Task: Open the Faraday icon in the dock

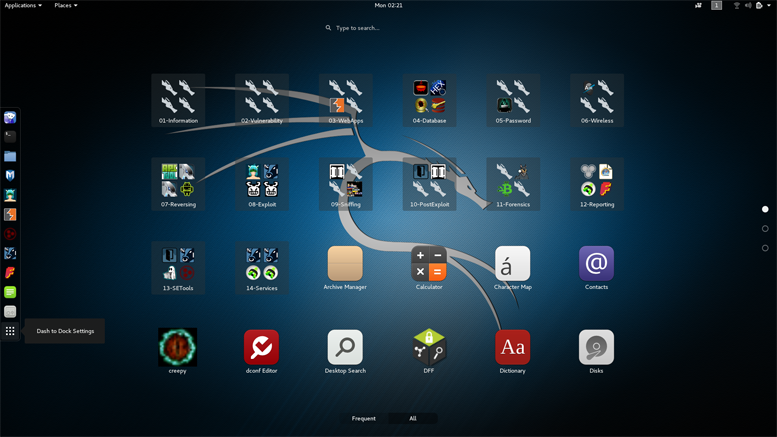Action: click(x=10, y=273)
